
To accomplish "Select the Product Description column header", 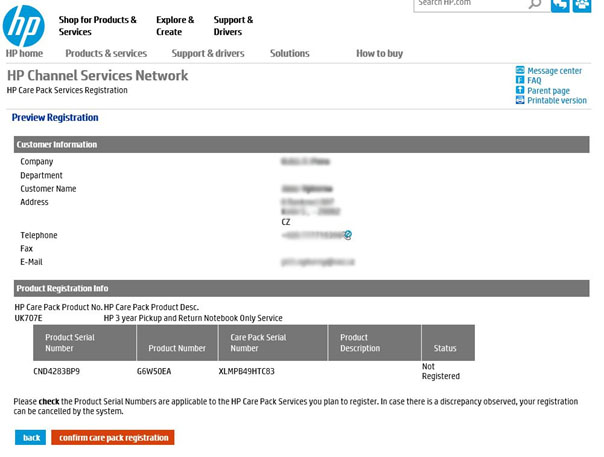I will (374, 343).
